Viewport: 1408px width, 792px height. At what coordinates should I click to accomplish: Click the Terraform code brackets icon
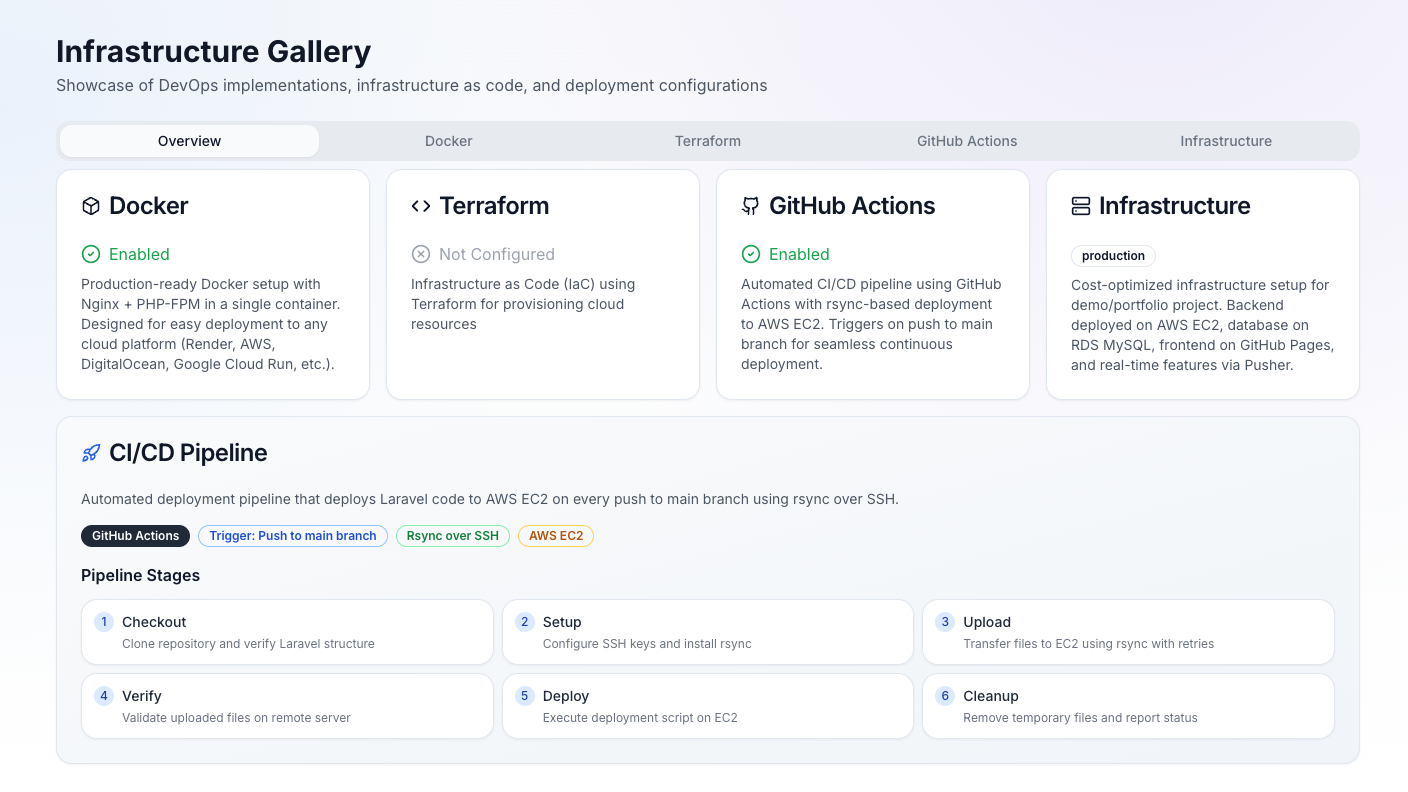tap(421, 206)
